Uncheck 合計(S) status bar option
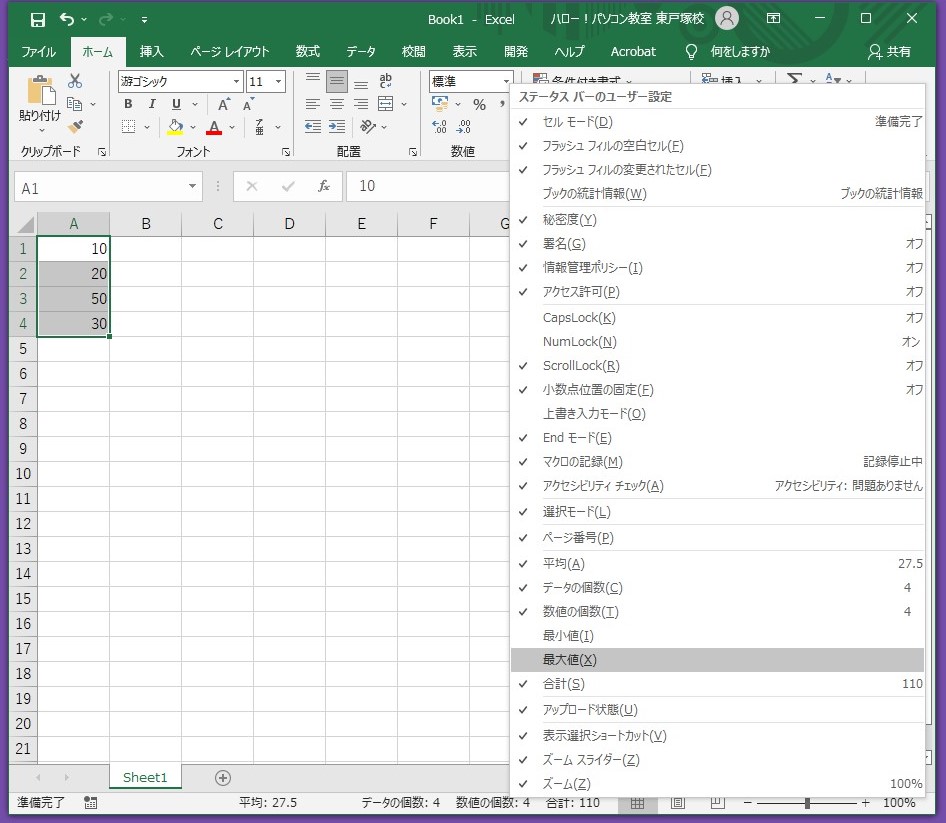 pyautogui.click(x=717, y=684)
